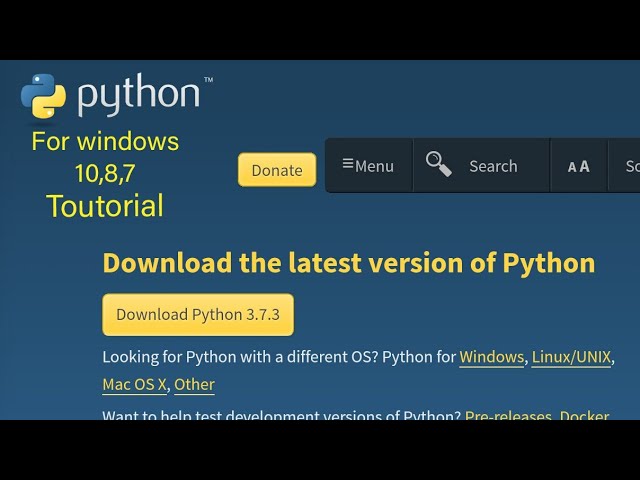The height and width of the screenshot is (480, 640).
Task: Open the Windows download link
Action: pyautogui.click(x=491, y=357)
